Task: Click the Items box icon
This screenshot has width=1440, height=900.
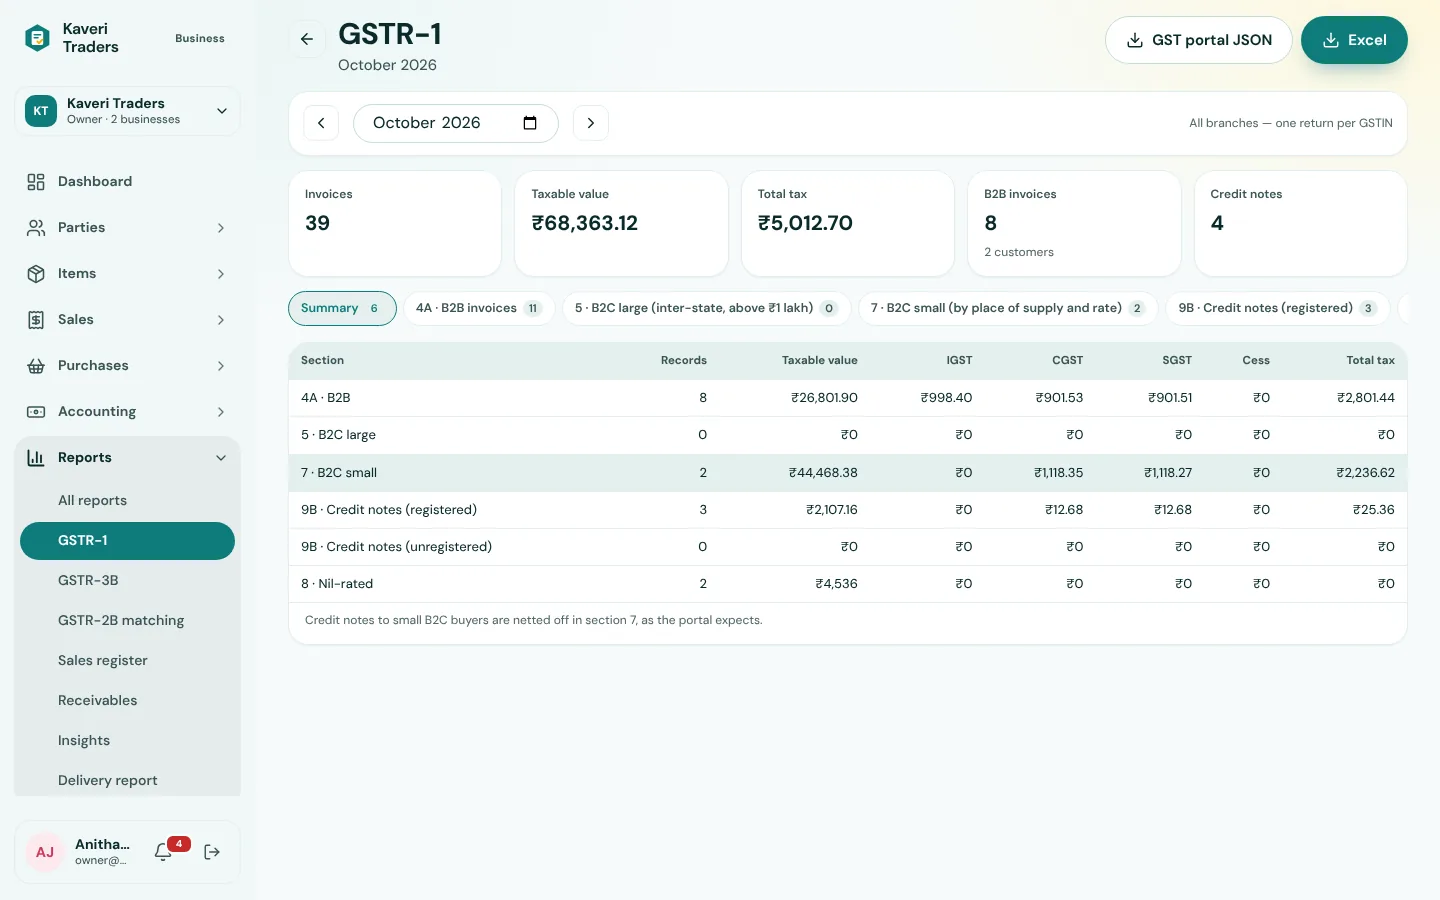Action: 36,274
